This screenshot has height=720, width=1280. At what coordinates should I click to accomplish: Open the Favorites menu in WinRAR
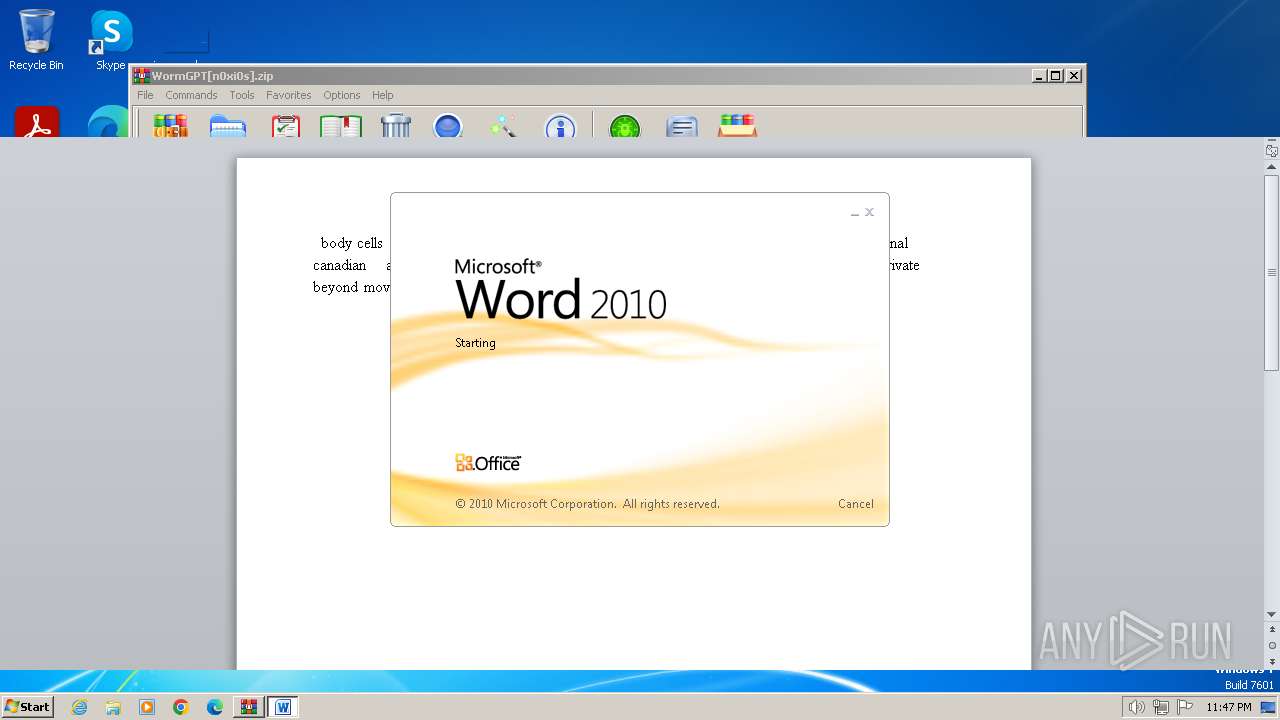pos(288,95)
